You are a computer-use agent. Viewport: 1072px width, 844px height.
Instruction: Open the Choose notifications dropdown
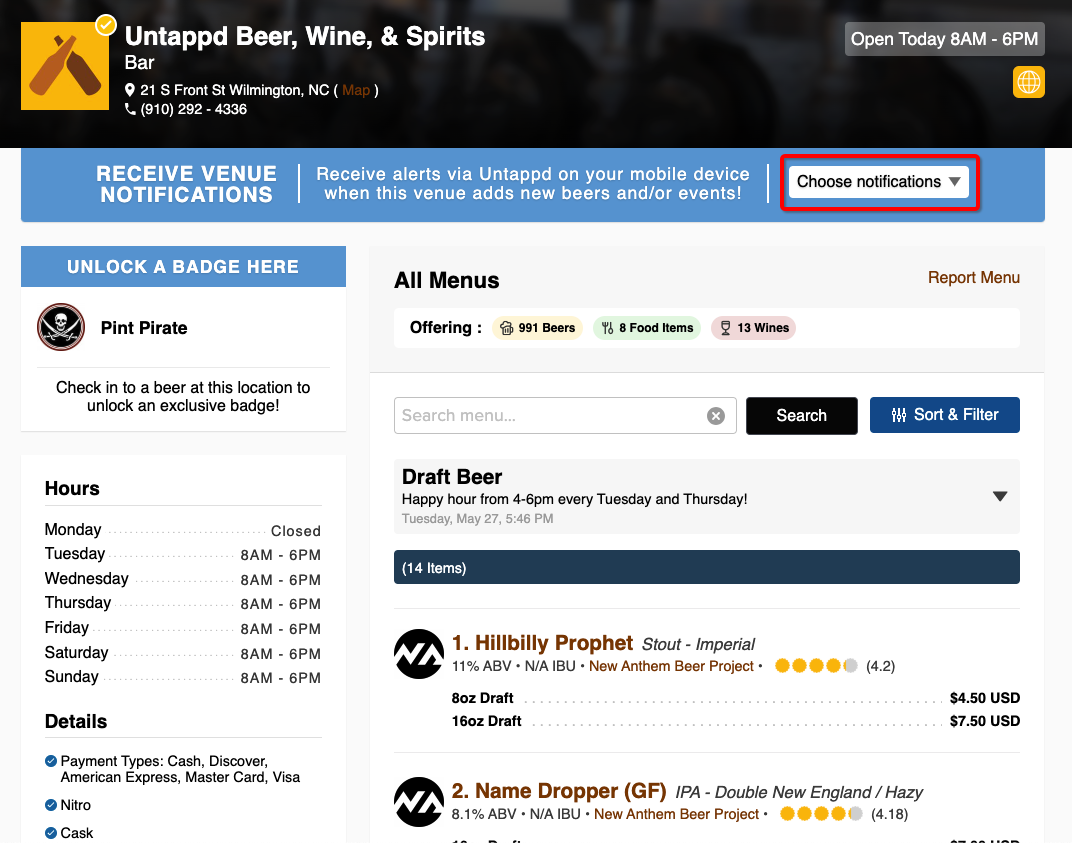click(x=879, y=182)
